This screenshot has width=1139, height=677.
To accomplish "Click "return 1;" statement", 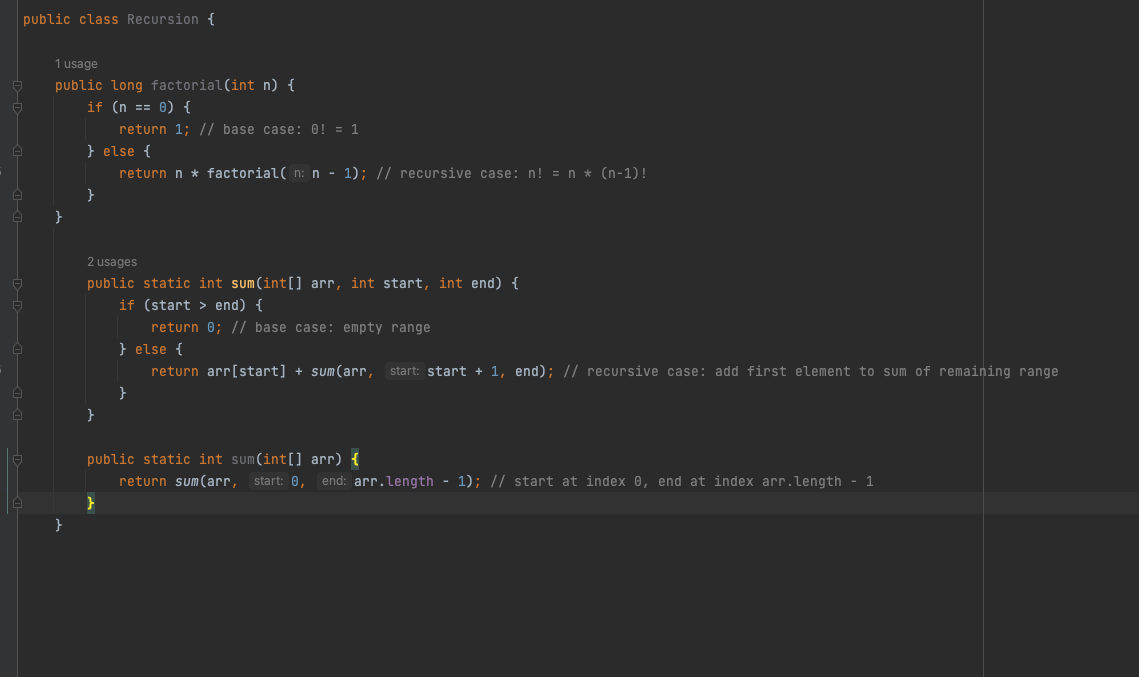I will [155, 129].
